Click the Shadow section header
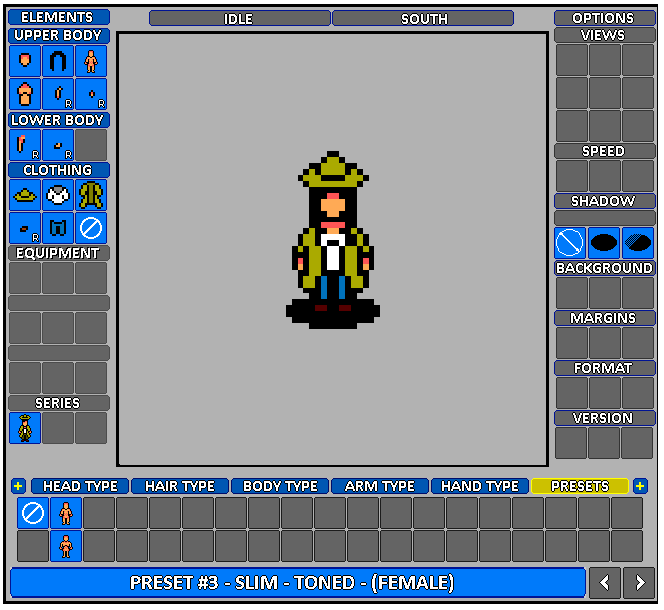 tap(605, 201)
